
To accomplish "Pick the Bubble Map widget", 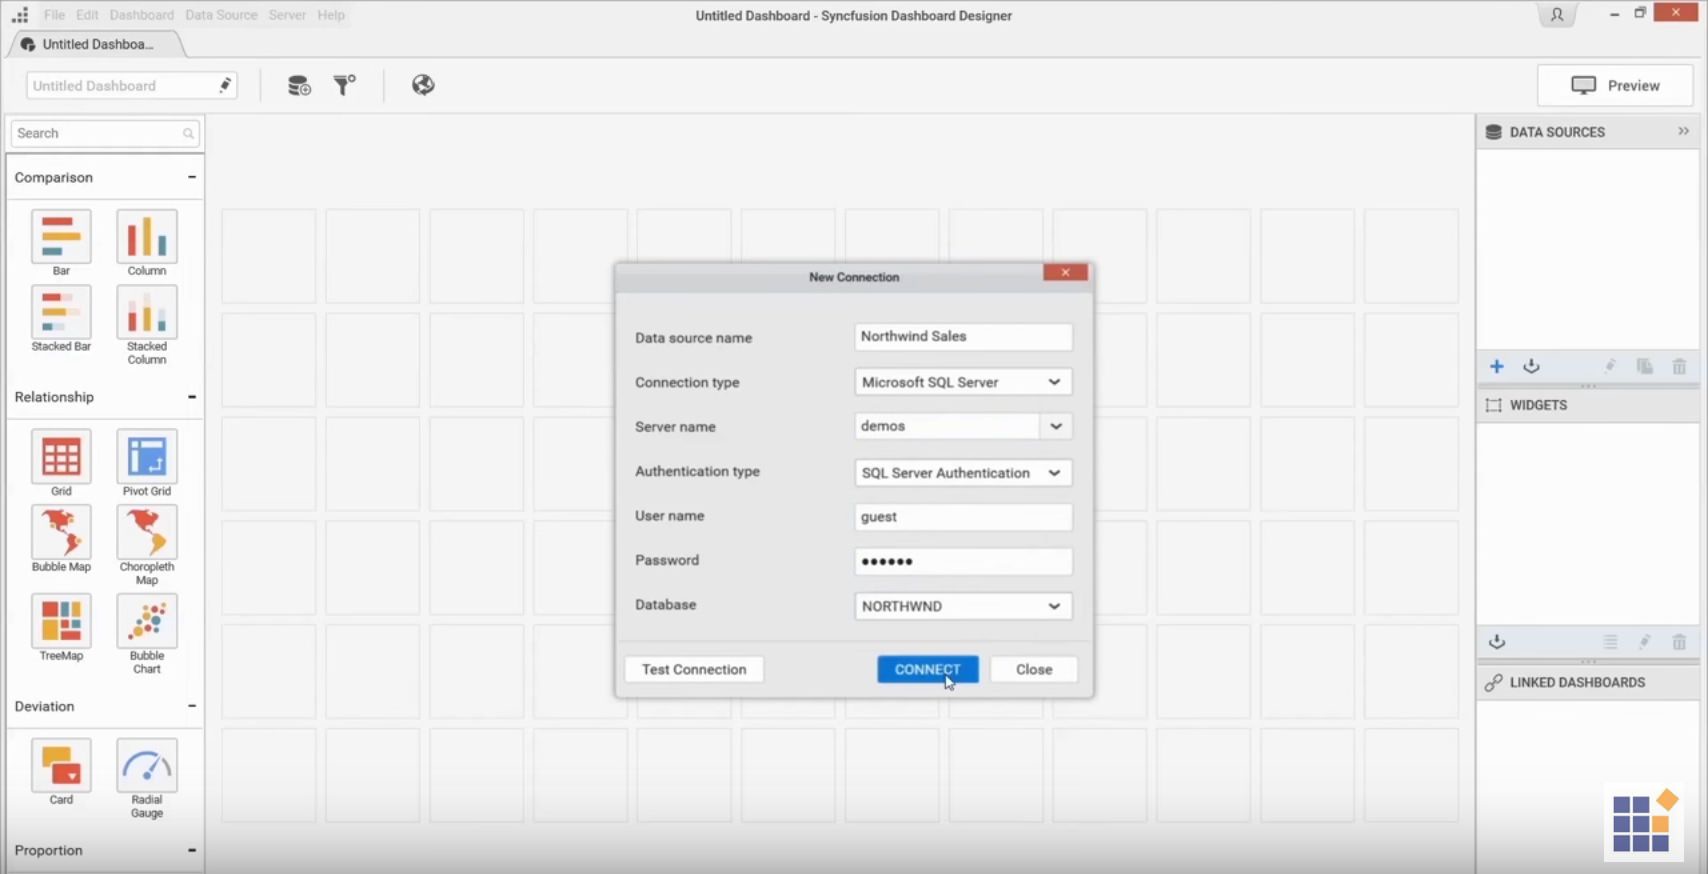I will (61, 532).
